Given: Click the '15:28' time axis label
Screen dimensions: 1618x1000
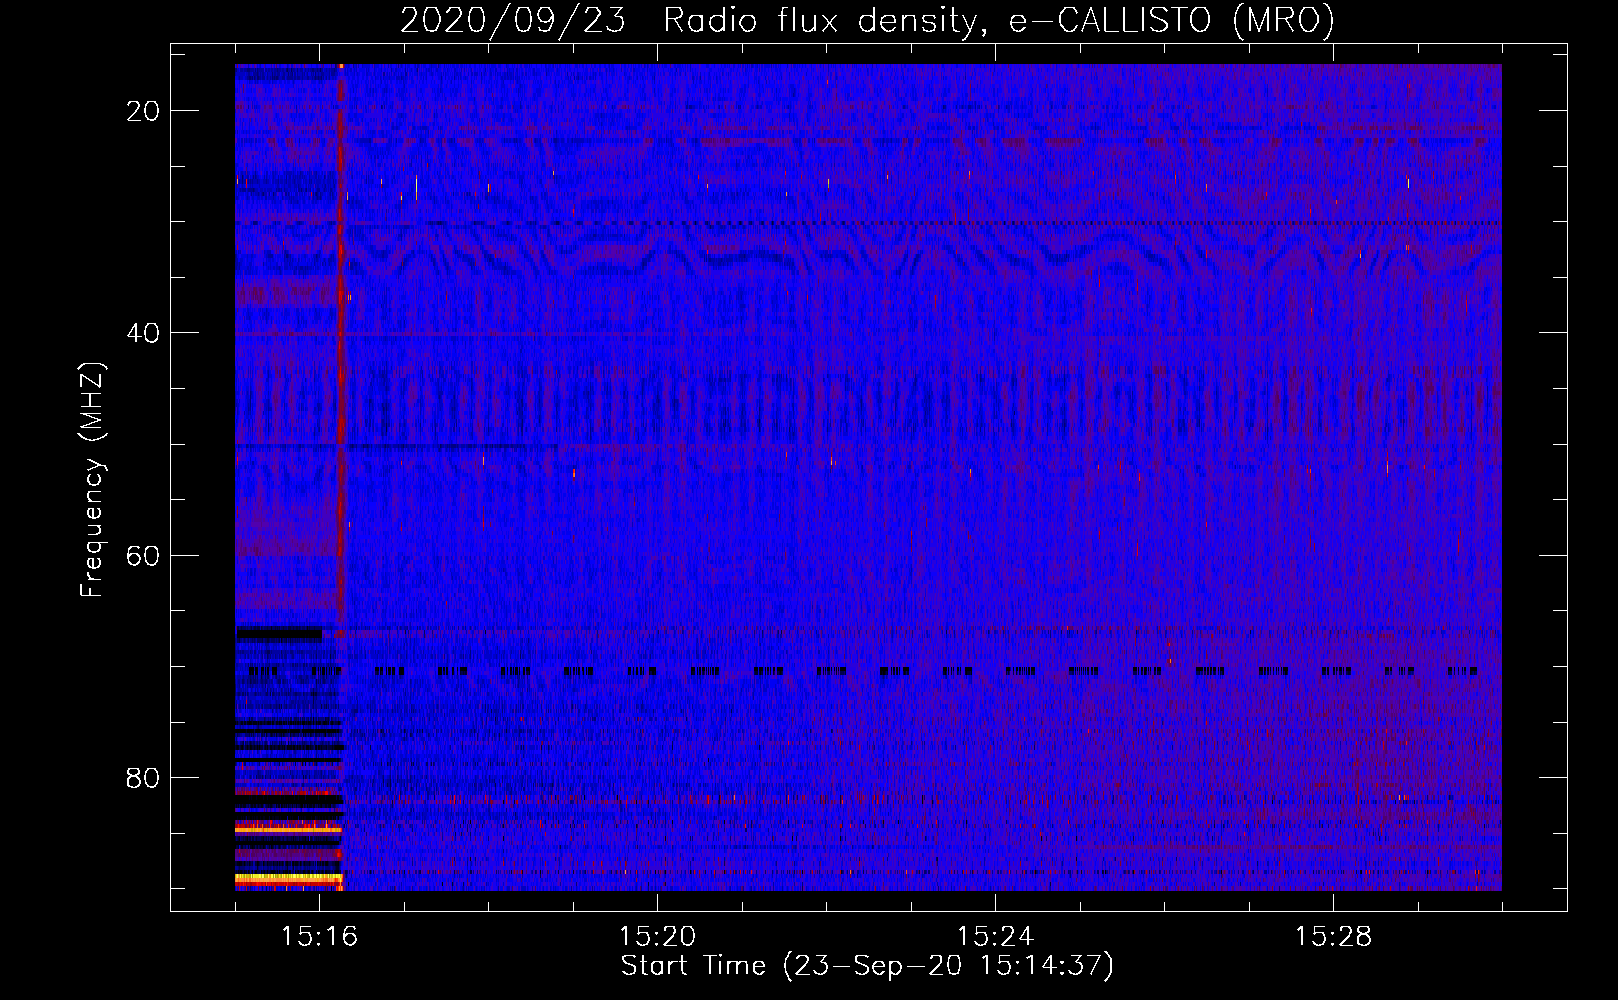Looking at the screenshot, I should coord(1333,937).
